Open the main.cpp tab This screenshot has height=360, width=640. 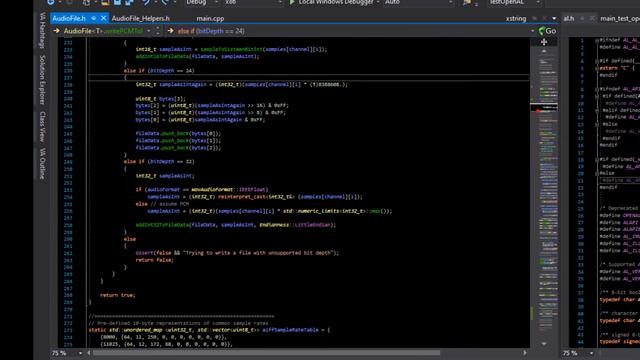coord(210,18)
